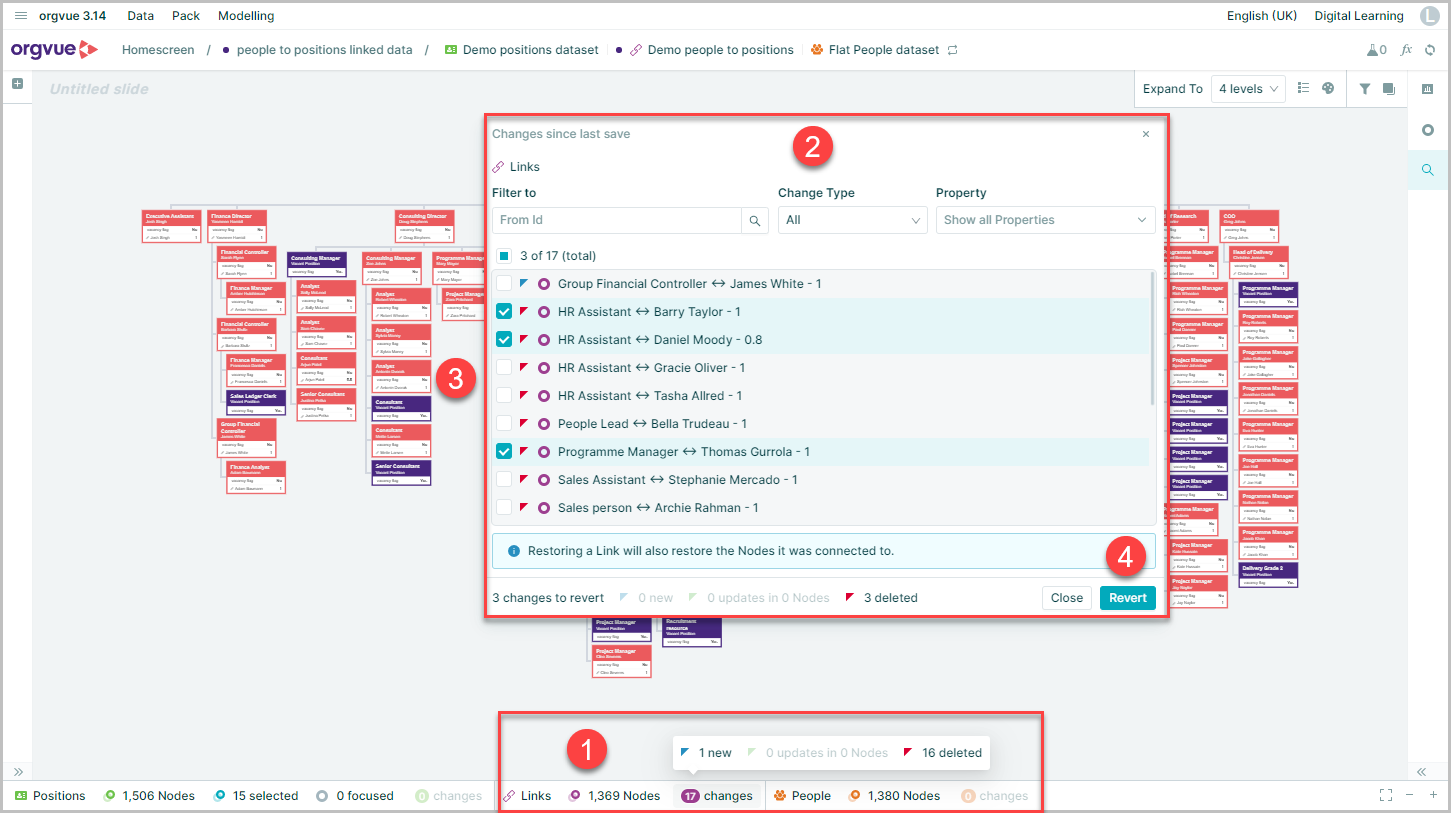The height and width of the screenshot is (813, 1451).
Task: Untick Programme Manager Thomas Gurrola checkbox
Action: click(504, 452)
